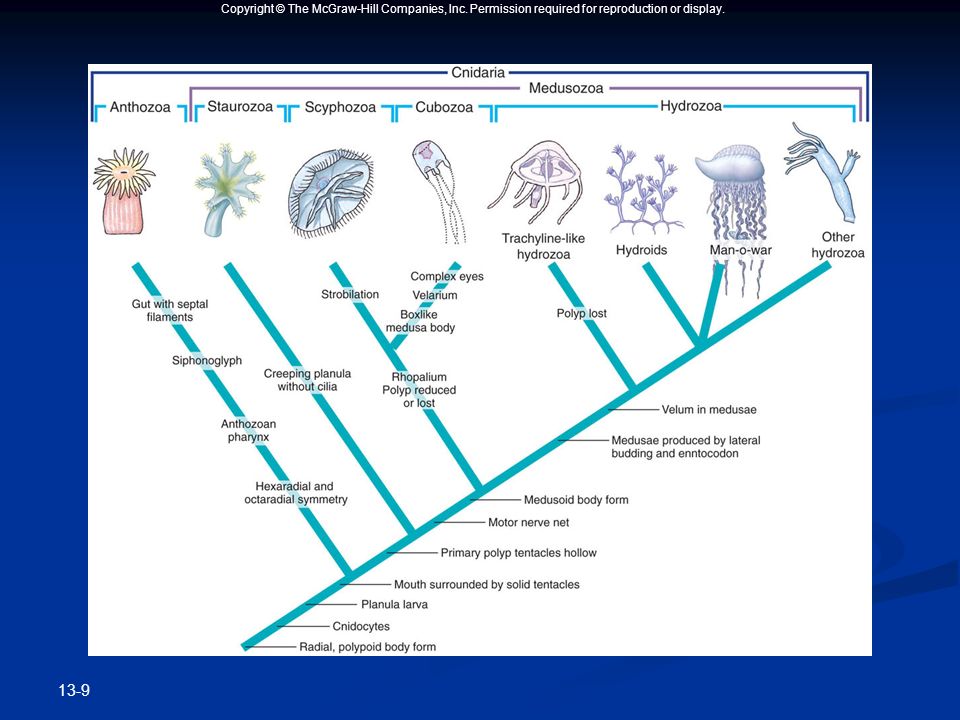Click the Trachyline-like hydrozoa medusa drawing

click(536, 184)
